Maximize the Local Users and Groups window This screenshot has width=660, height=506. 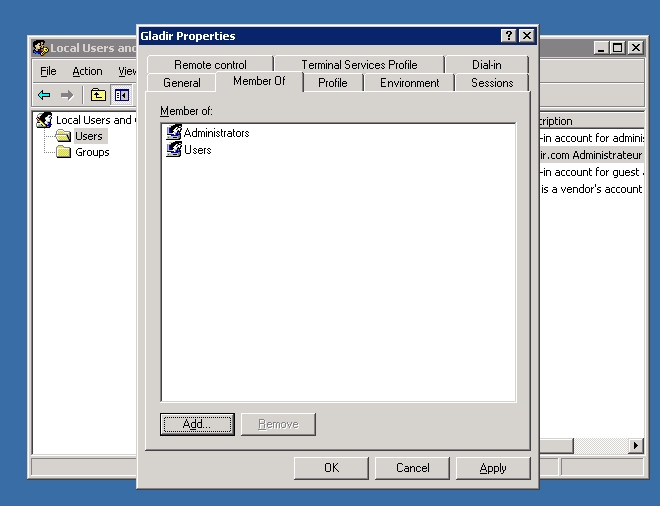point(617,48)
